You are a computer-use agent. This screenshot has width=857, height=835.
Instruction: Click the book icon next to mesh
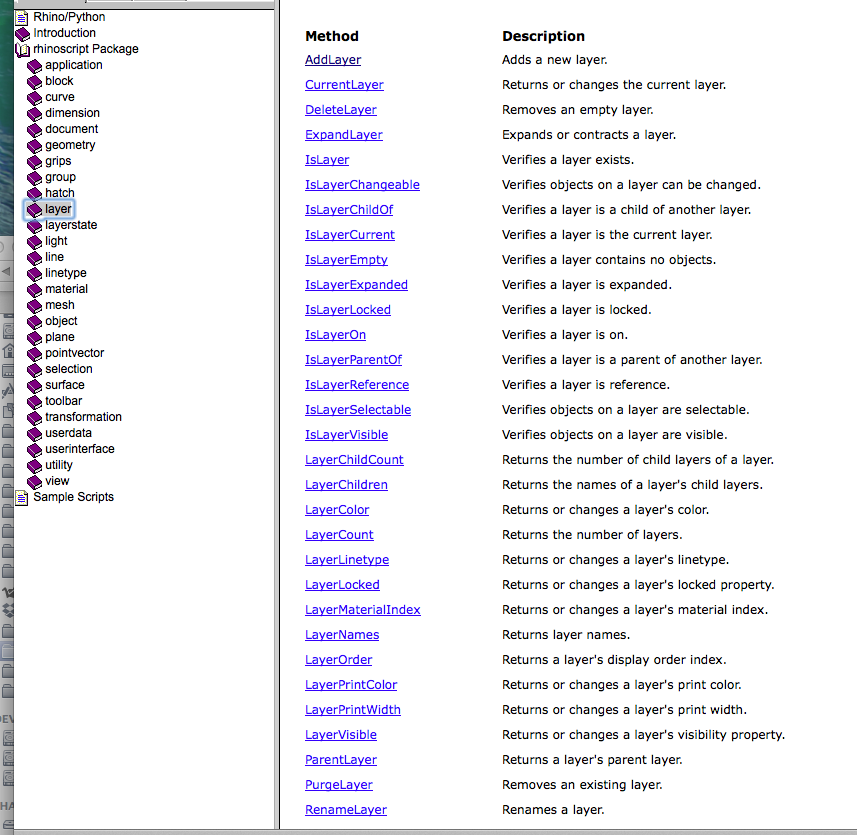click(x=34, y=306)
